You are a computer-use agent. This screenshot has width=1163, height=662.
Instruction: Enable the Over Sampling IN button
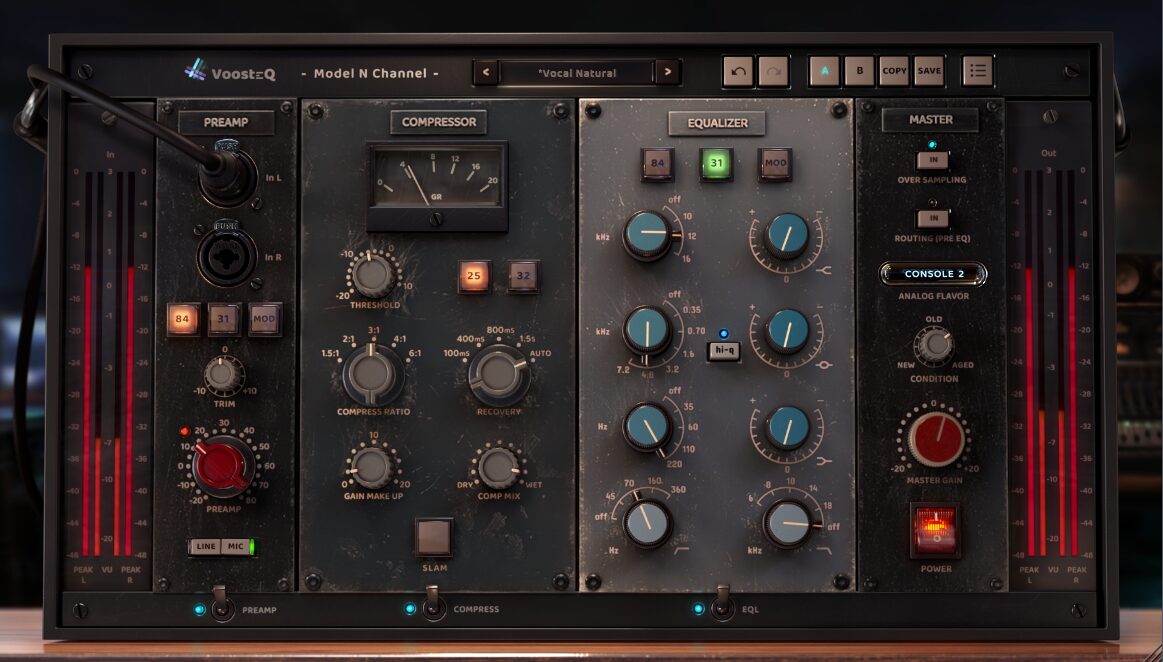click(x=932, y=160)
